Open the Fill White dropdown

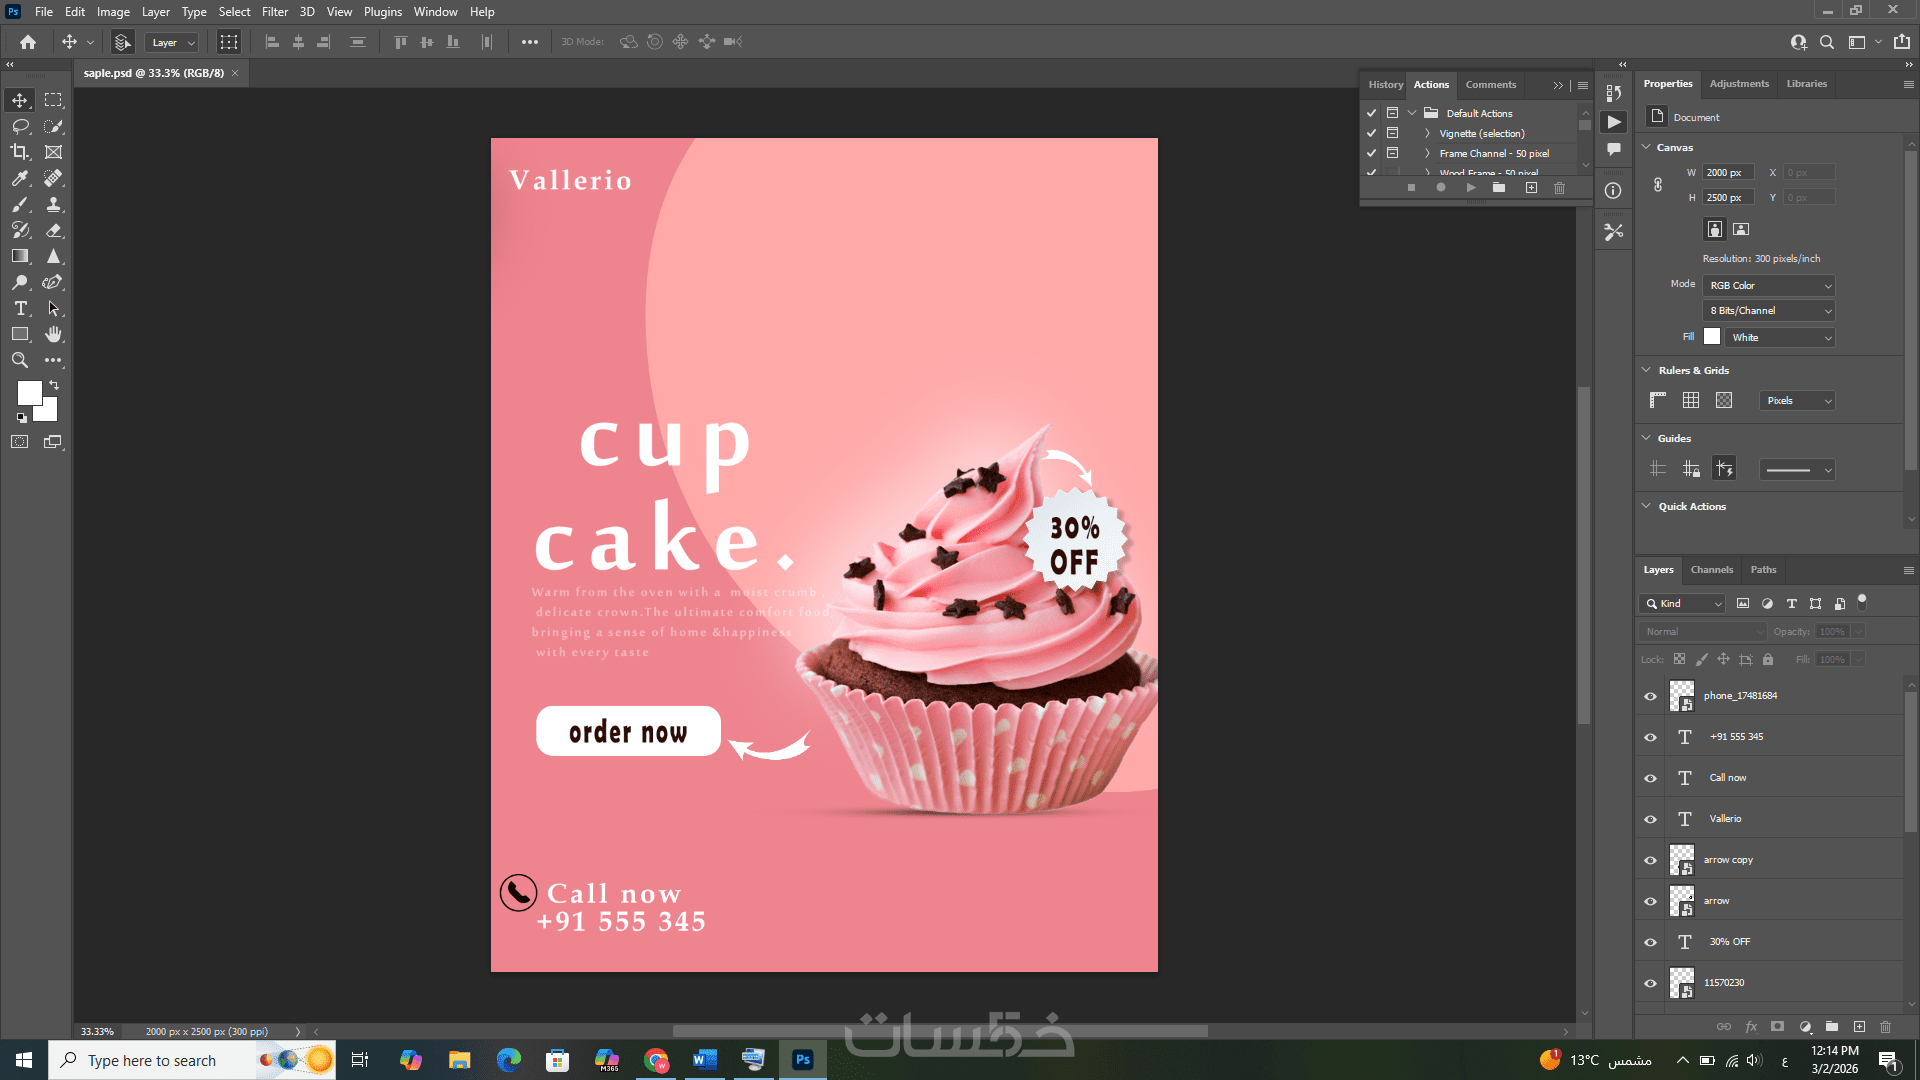1781,338
